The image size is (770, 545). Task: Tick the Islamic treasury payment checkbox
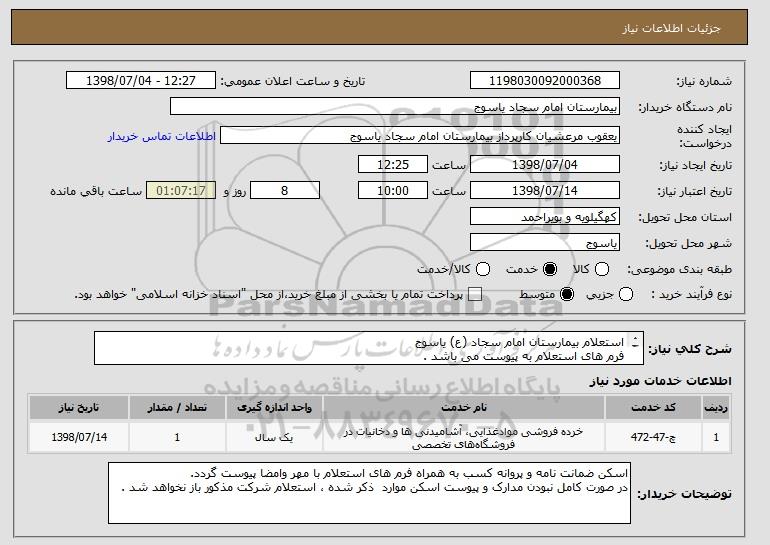tap(475, 295)
